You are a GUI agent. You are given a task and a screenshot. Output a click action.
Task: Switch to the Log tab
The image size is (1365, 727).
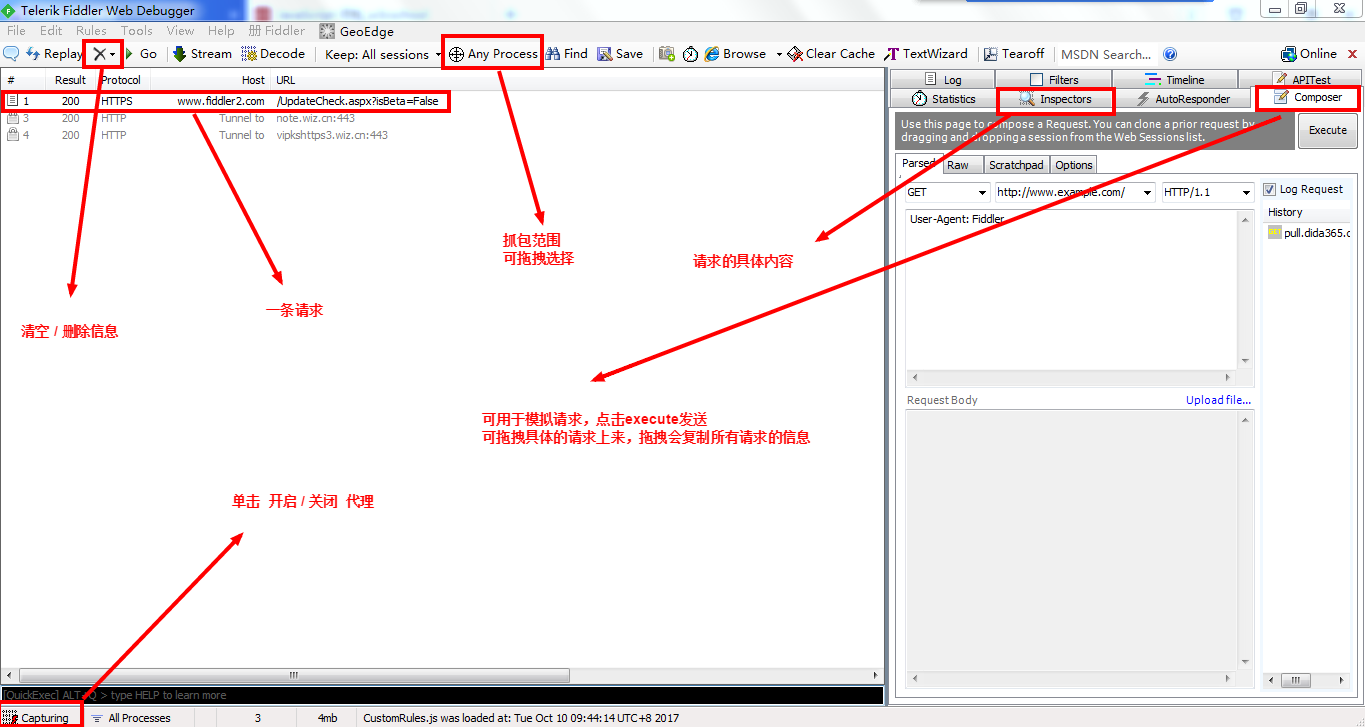click(942, 80)
